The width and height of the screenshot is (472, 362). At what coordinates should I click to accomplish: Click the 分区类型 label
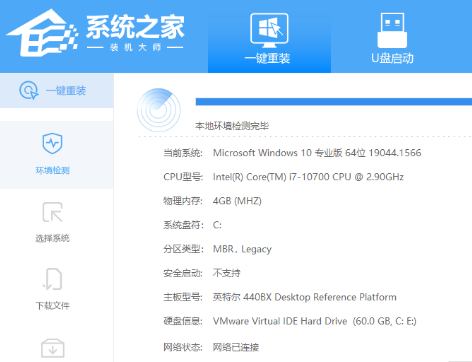(183, 249)
